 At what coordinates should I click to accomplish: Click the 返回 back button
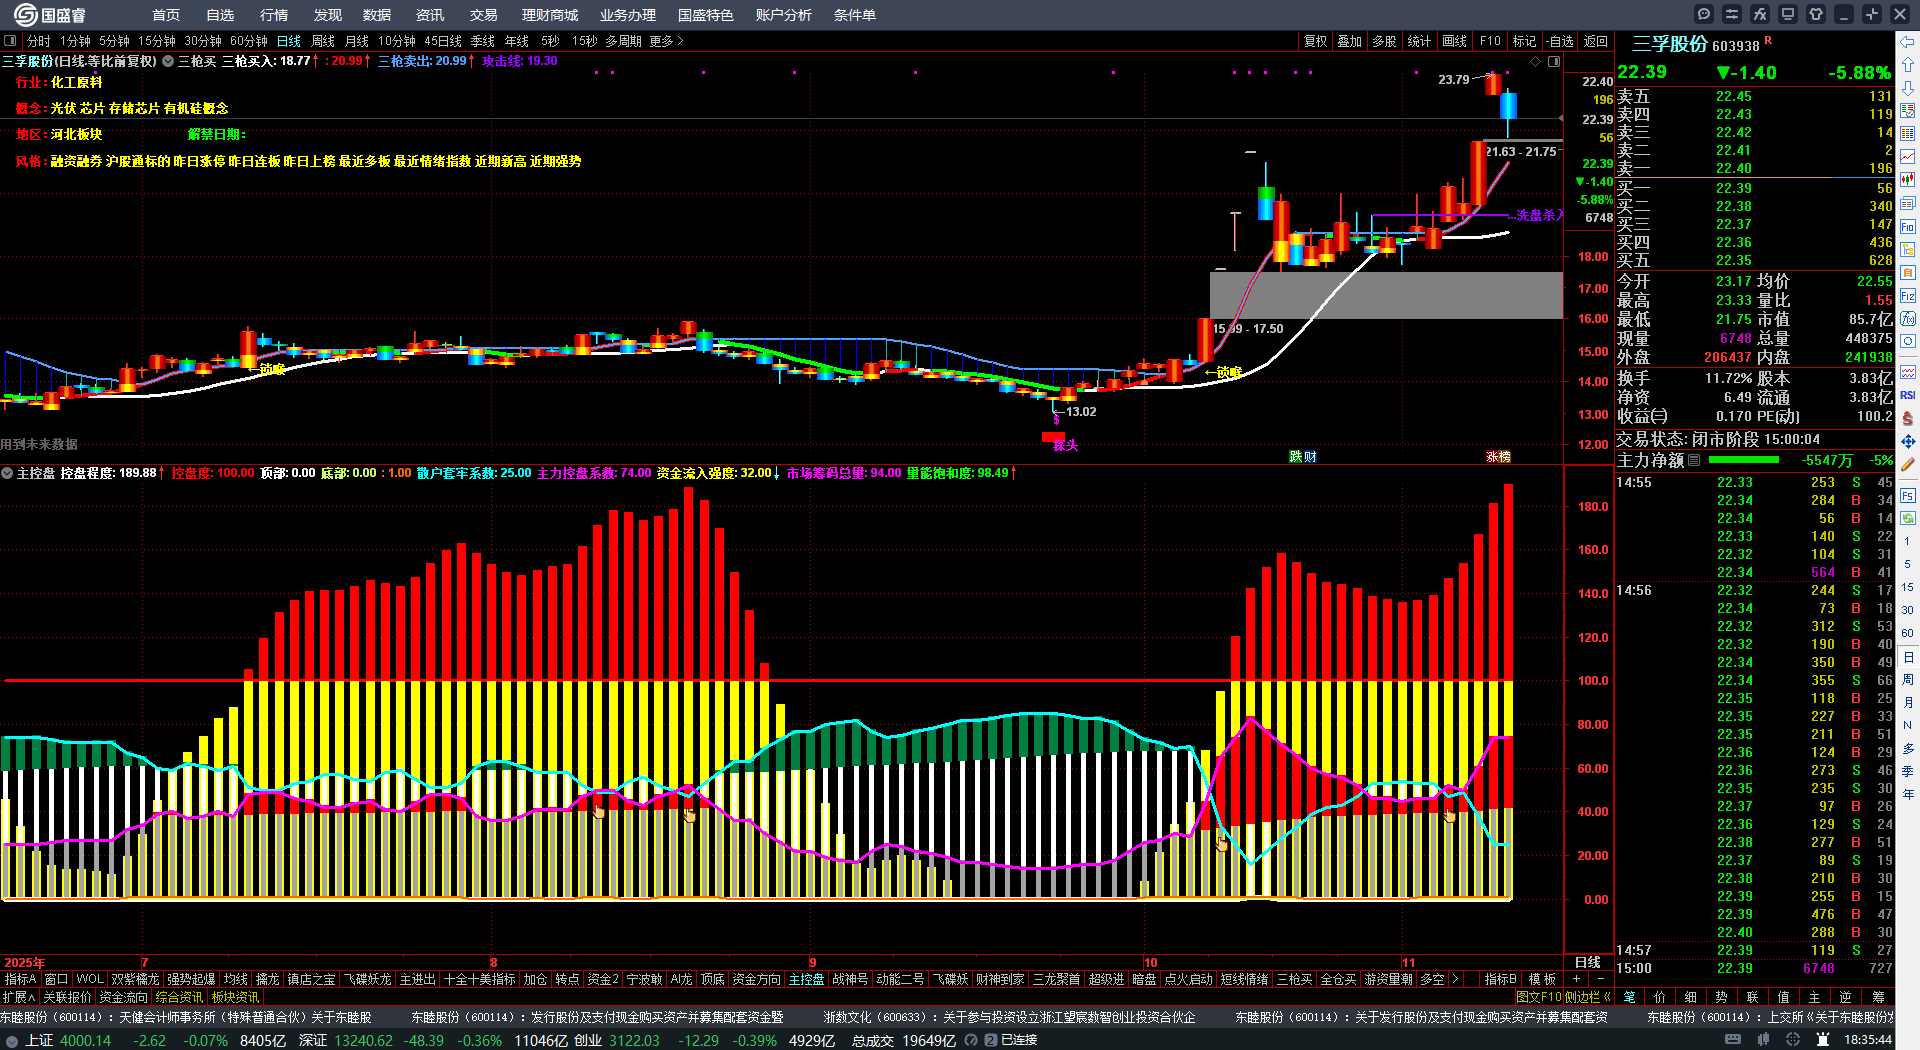[x=1596, y=41]
